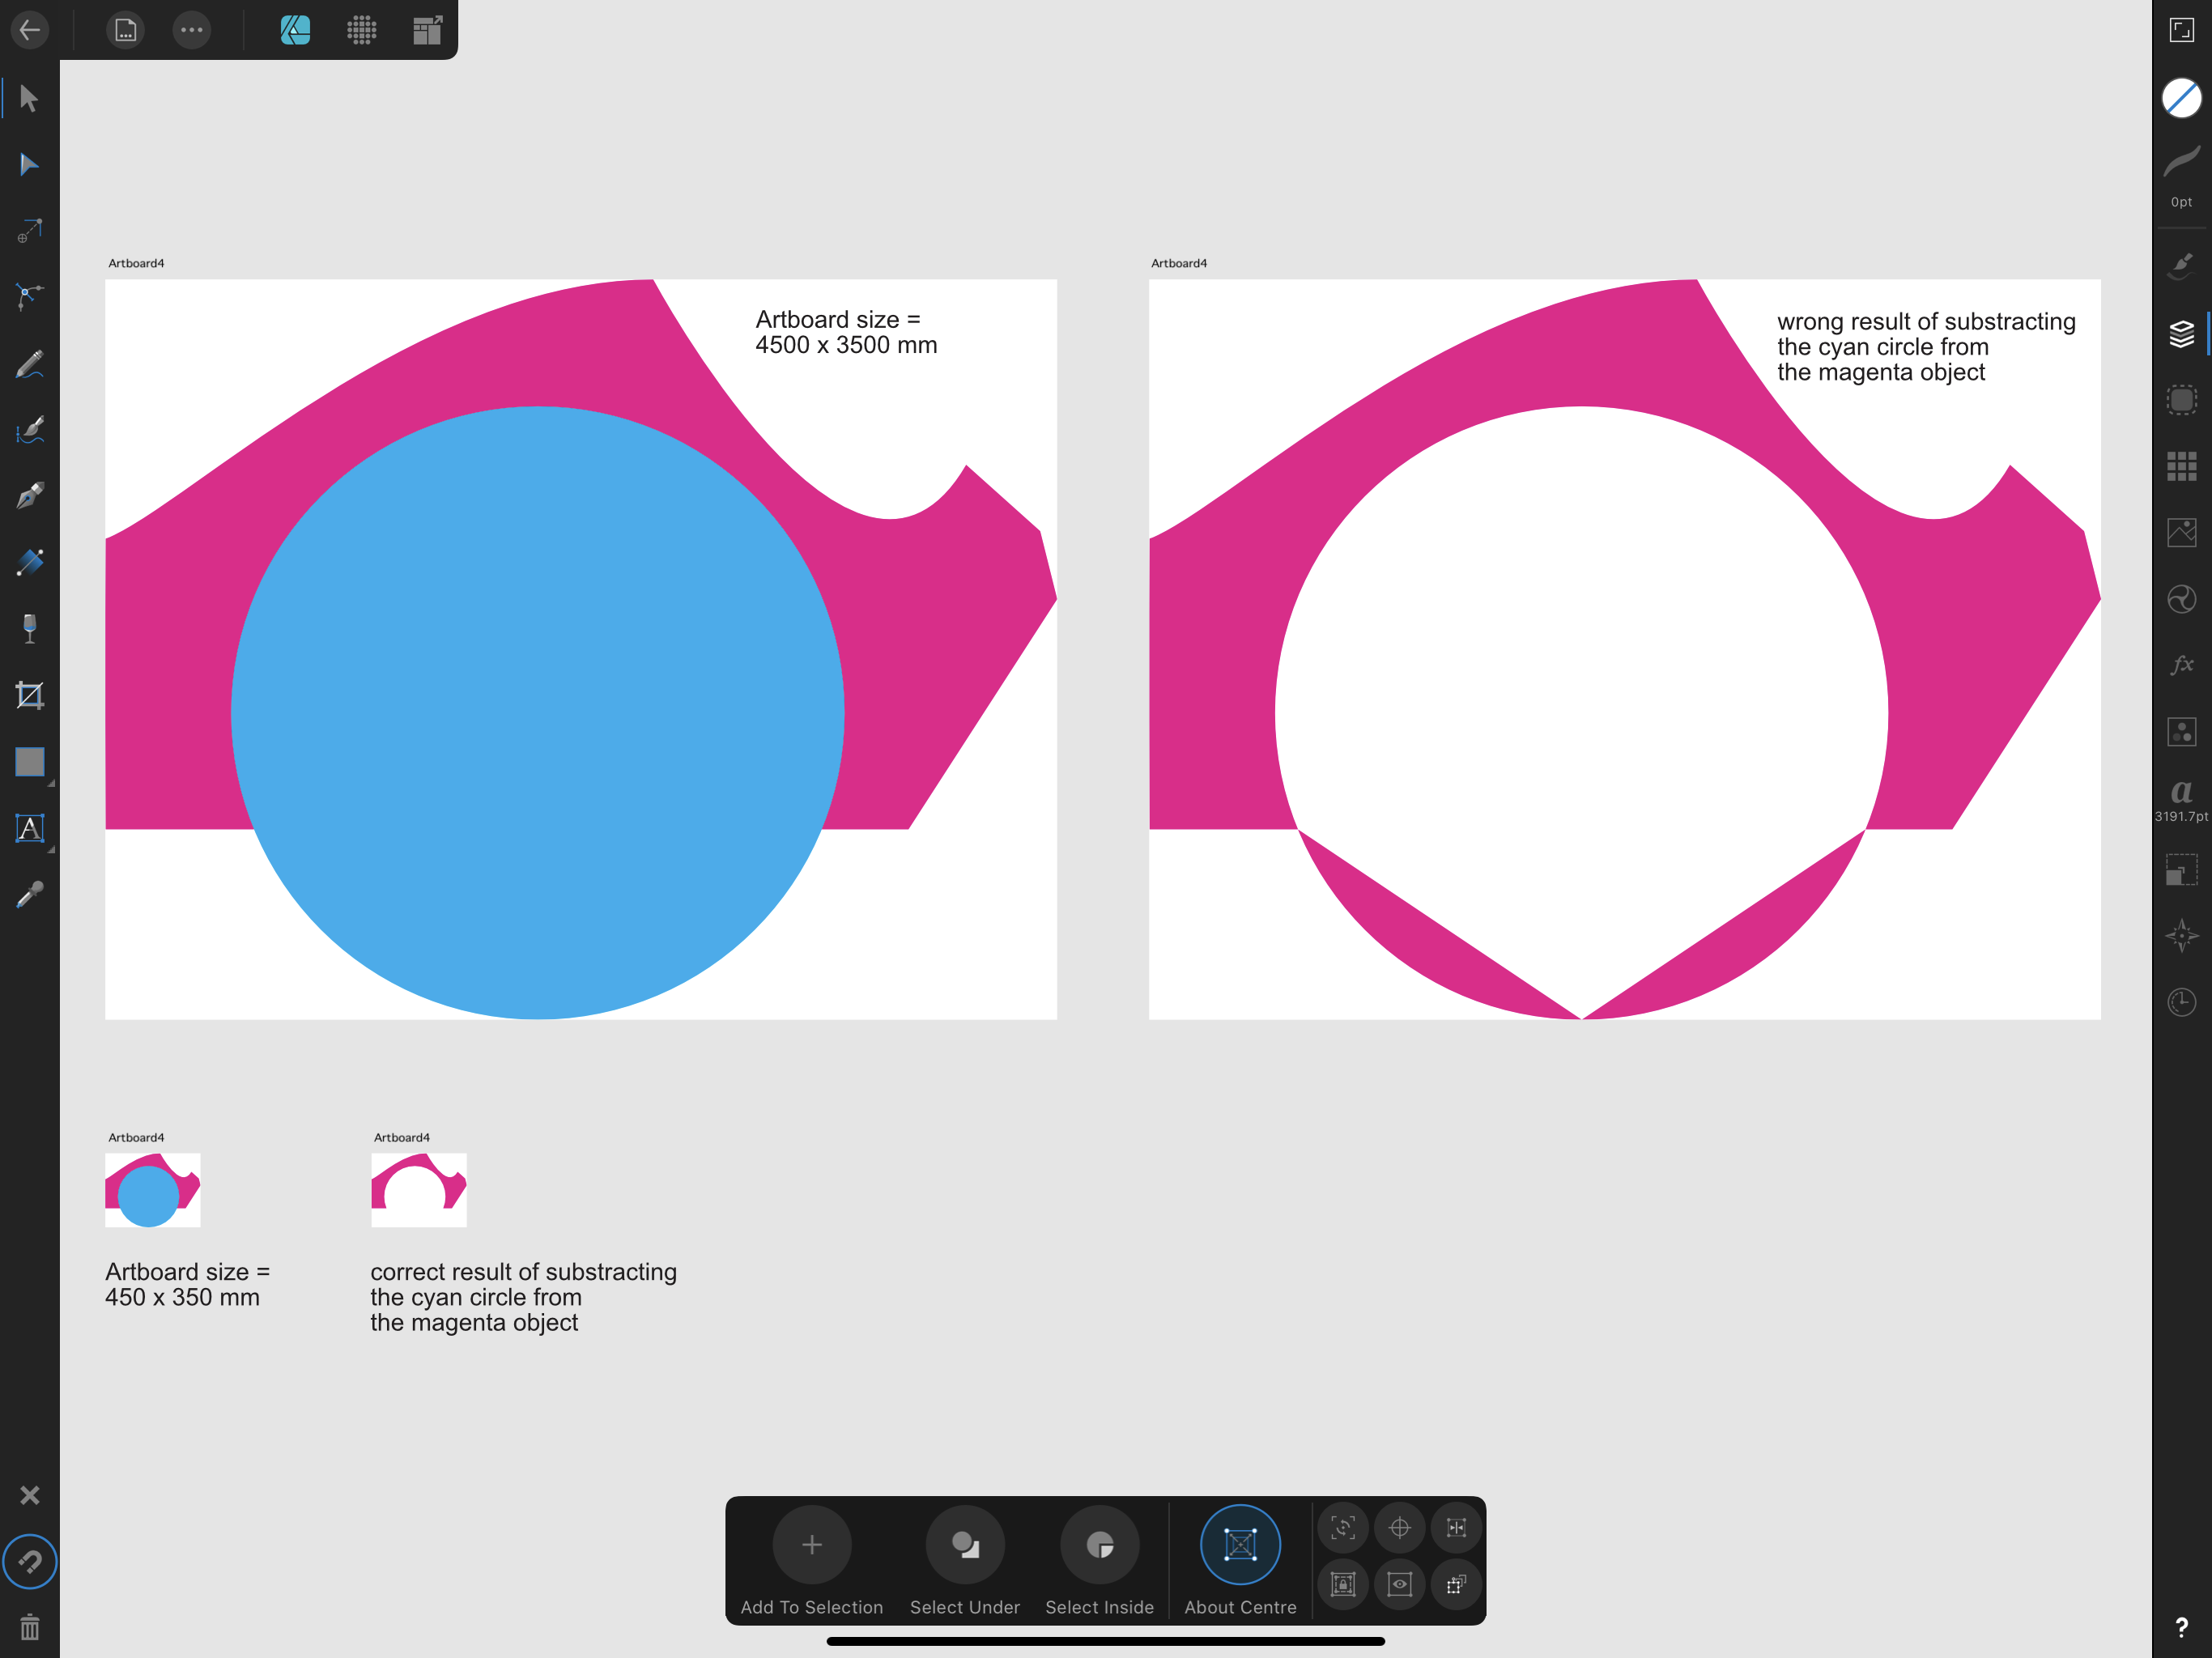Open the Transform studio panel
The height and width of the screenshot is (1658, 2212).
tap(2181, 869)
